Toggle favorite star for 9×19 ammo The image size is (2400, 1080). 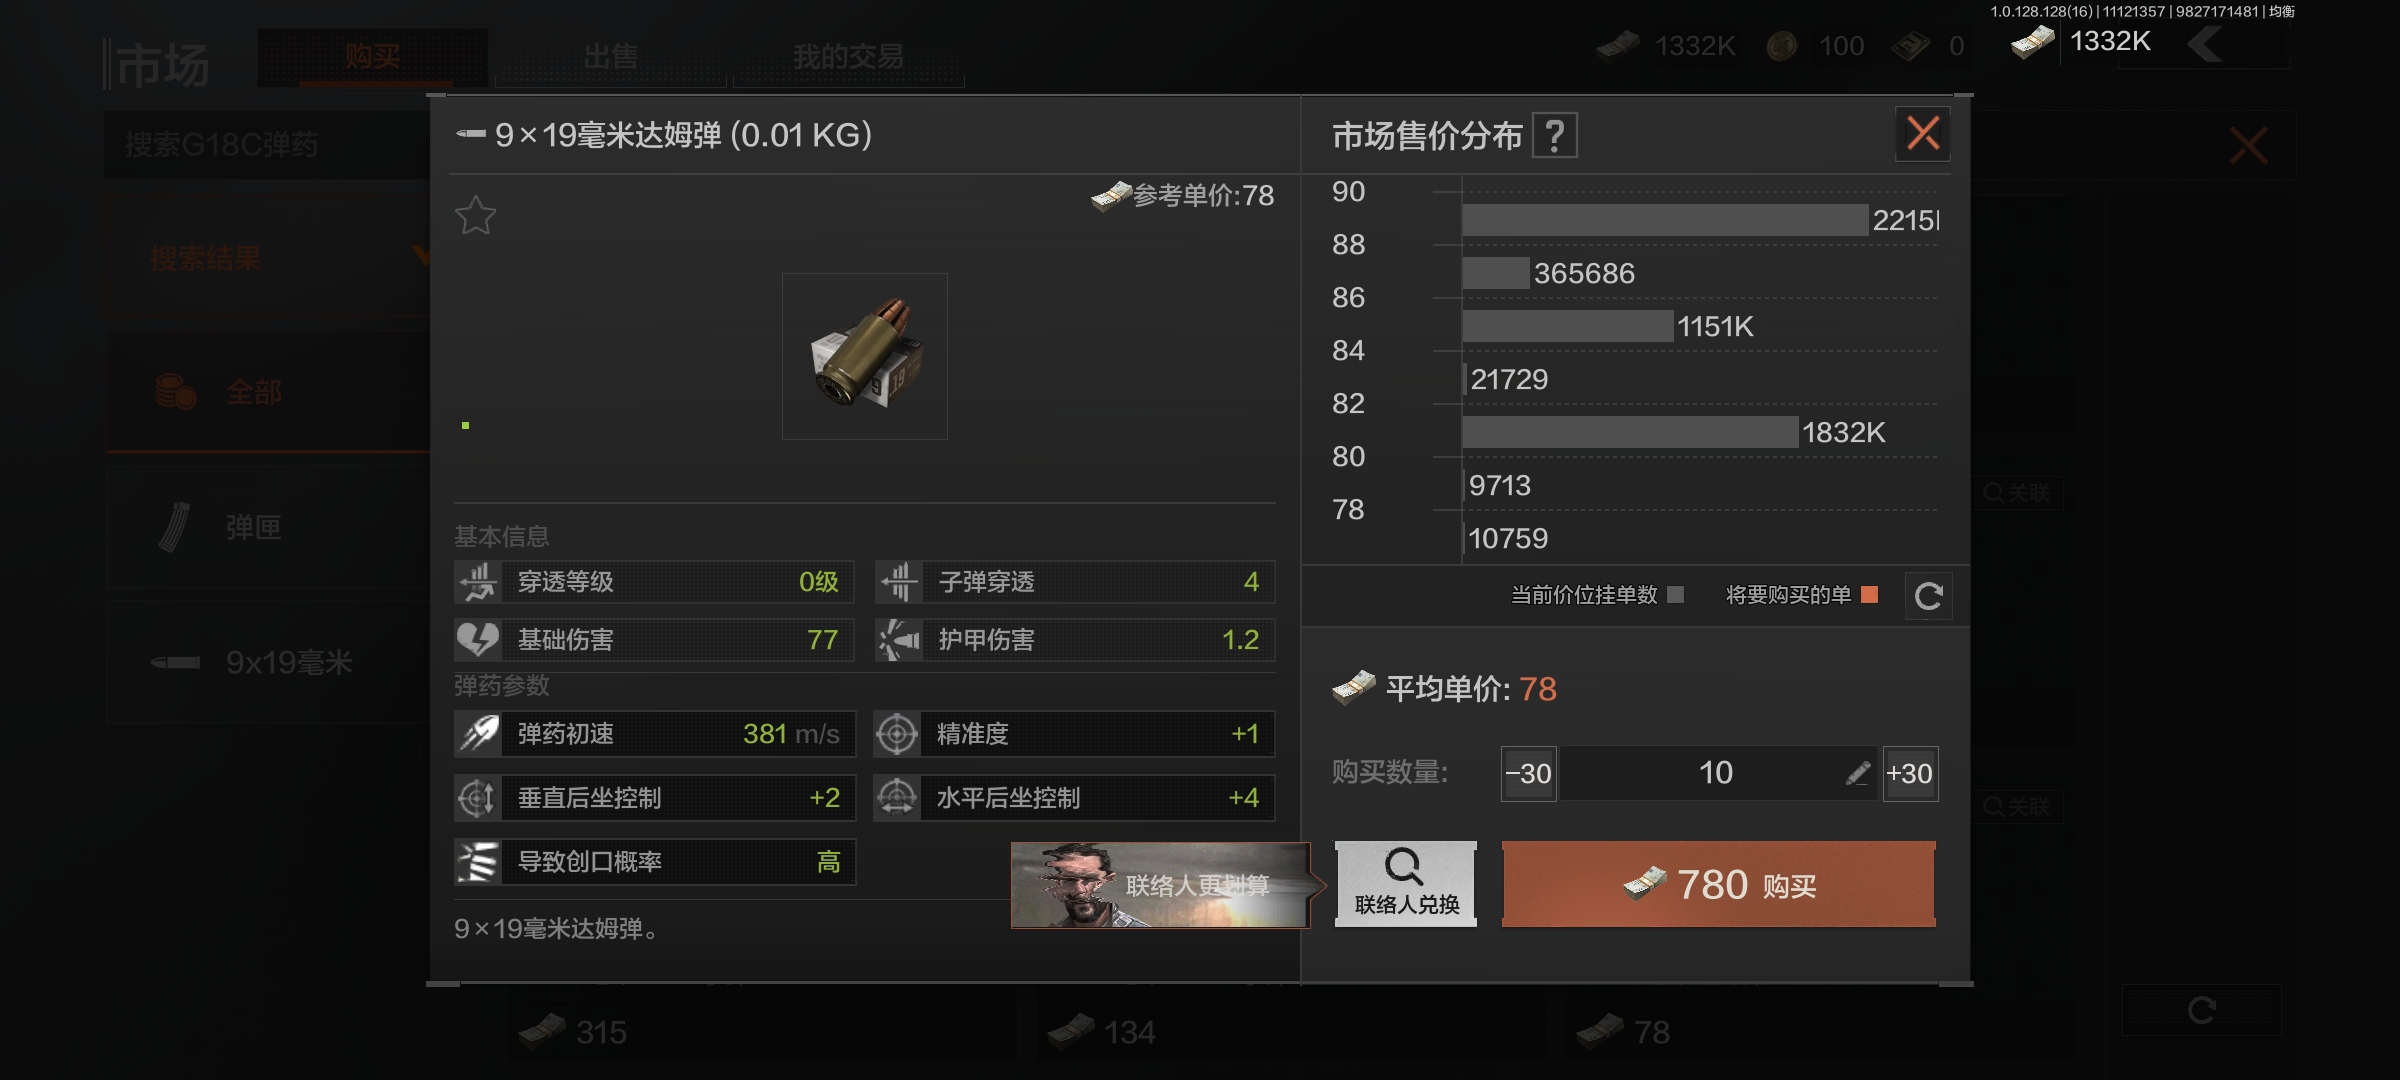pyautogui.click(x=475, y=215)
